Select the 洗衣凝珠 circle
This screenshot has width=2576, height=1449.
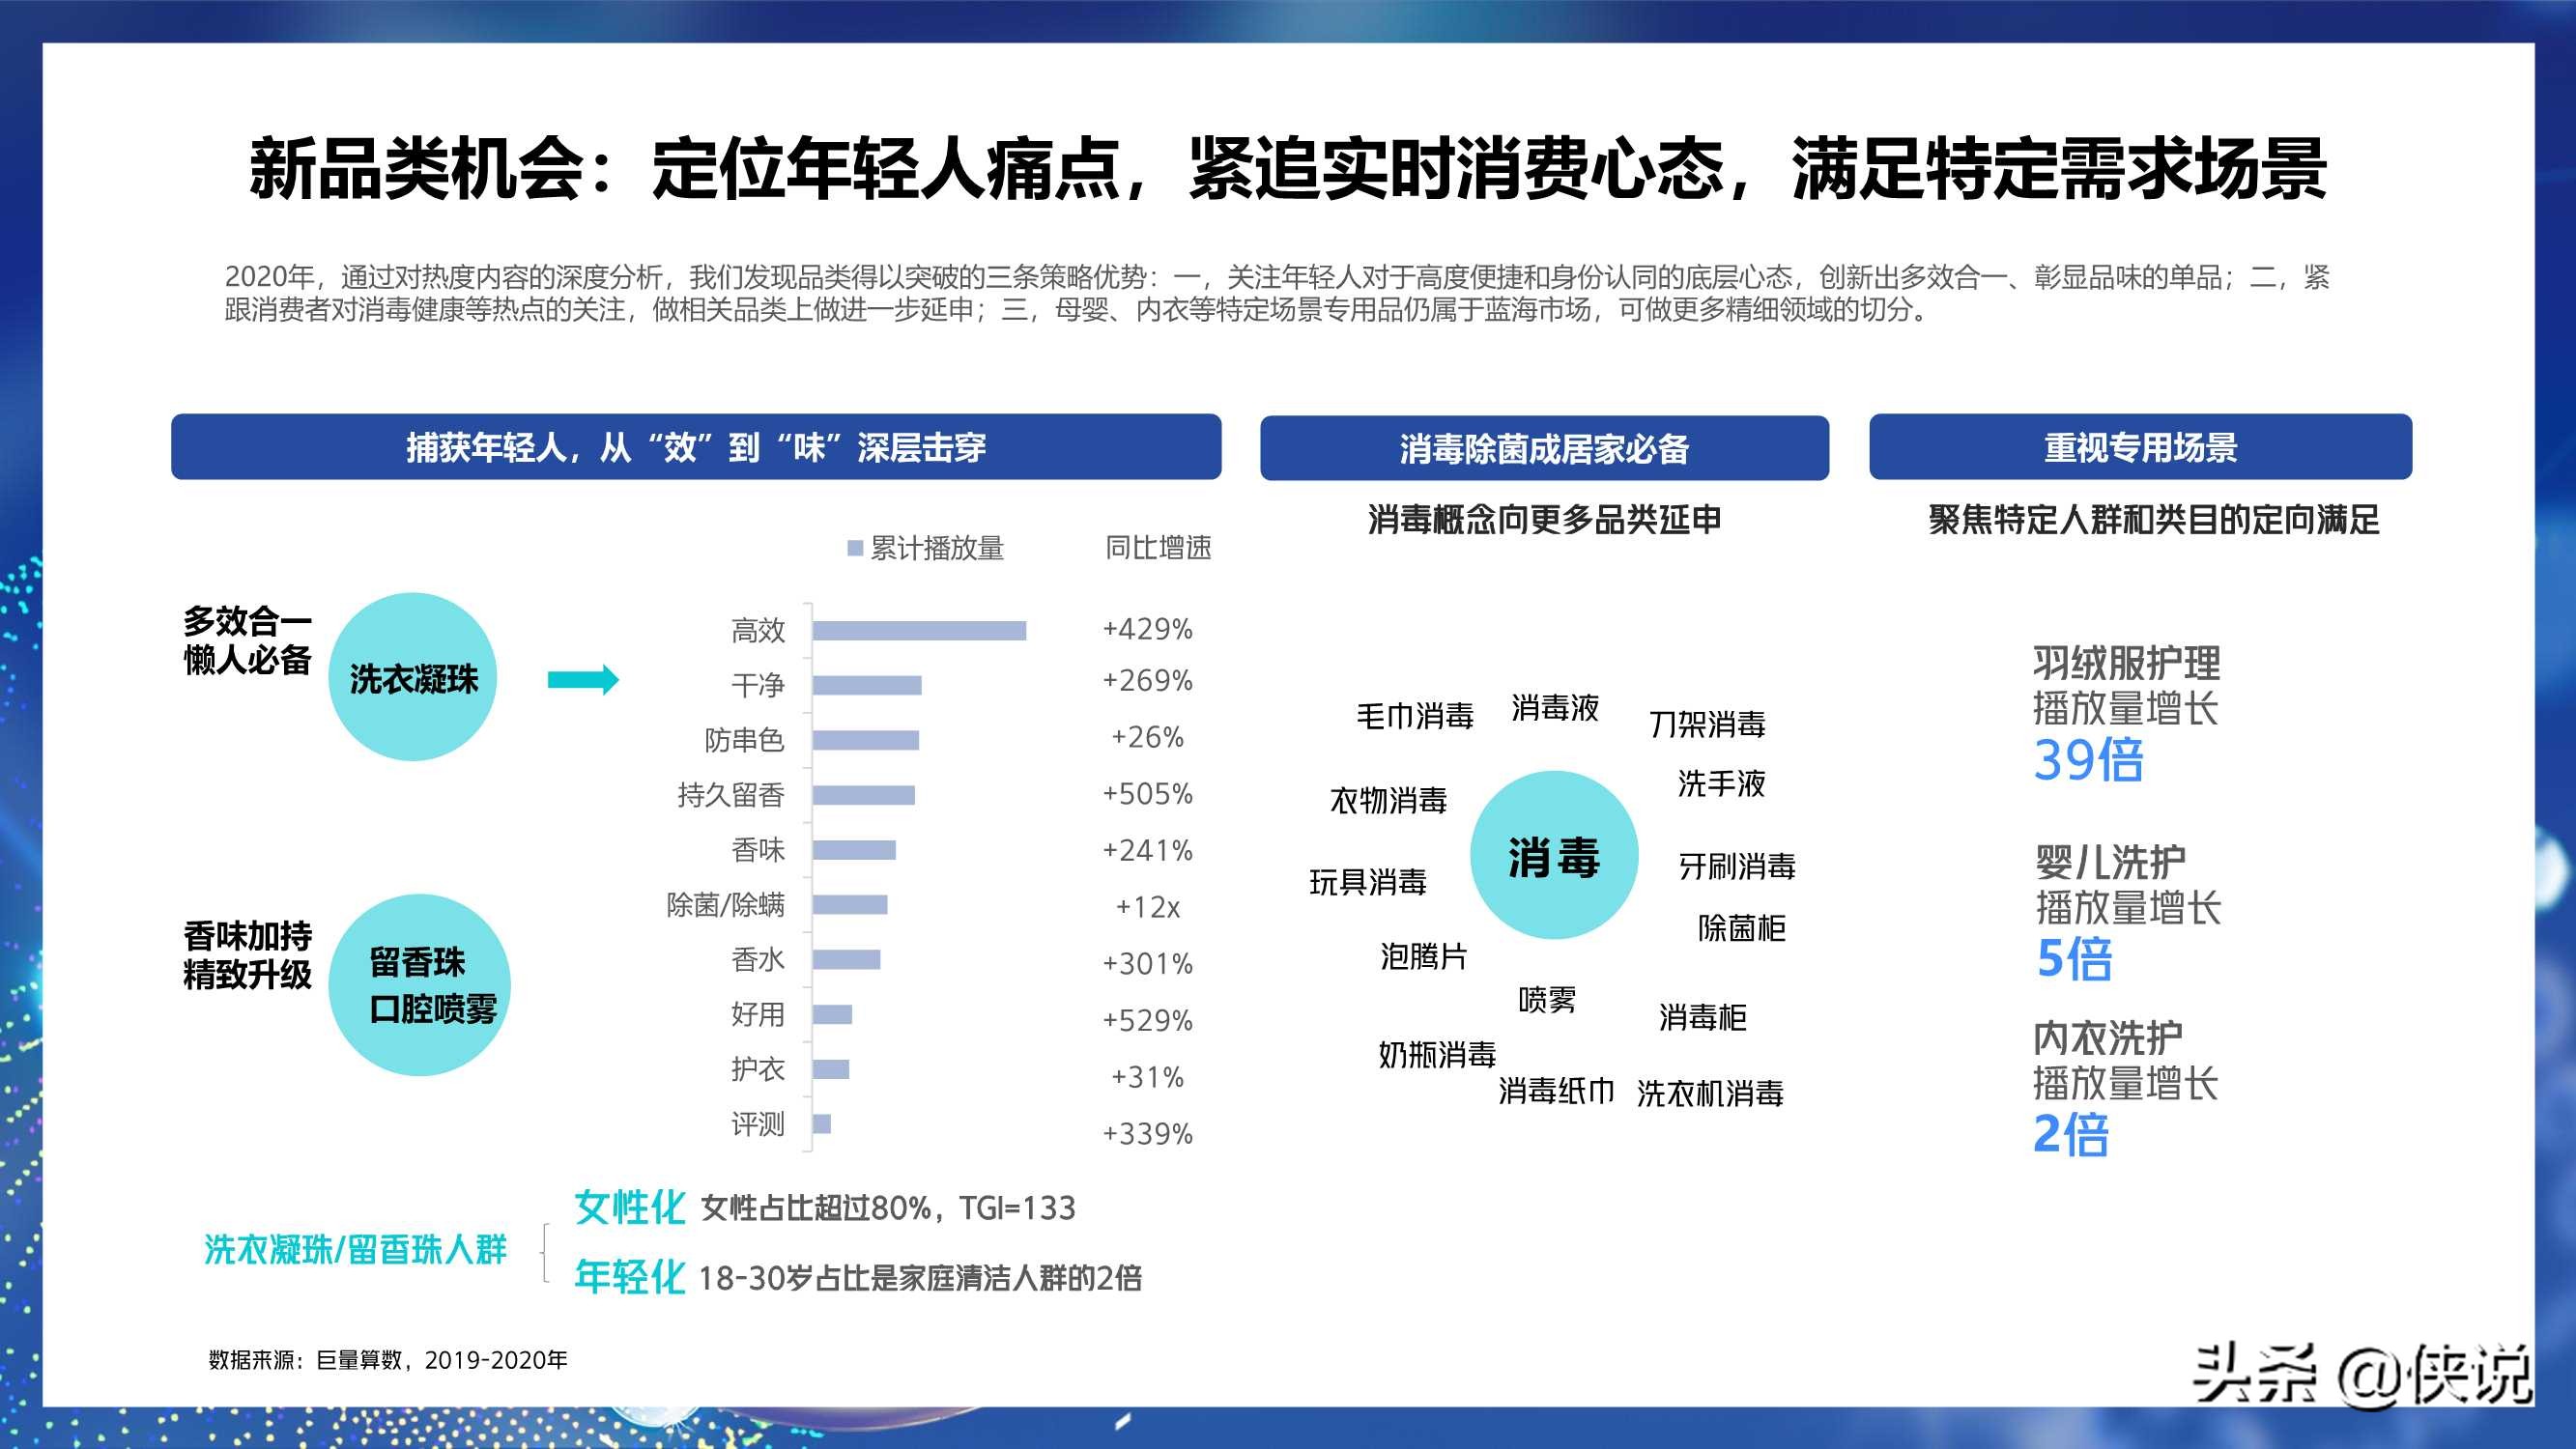413,677
